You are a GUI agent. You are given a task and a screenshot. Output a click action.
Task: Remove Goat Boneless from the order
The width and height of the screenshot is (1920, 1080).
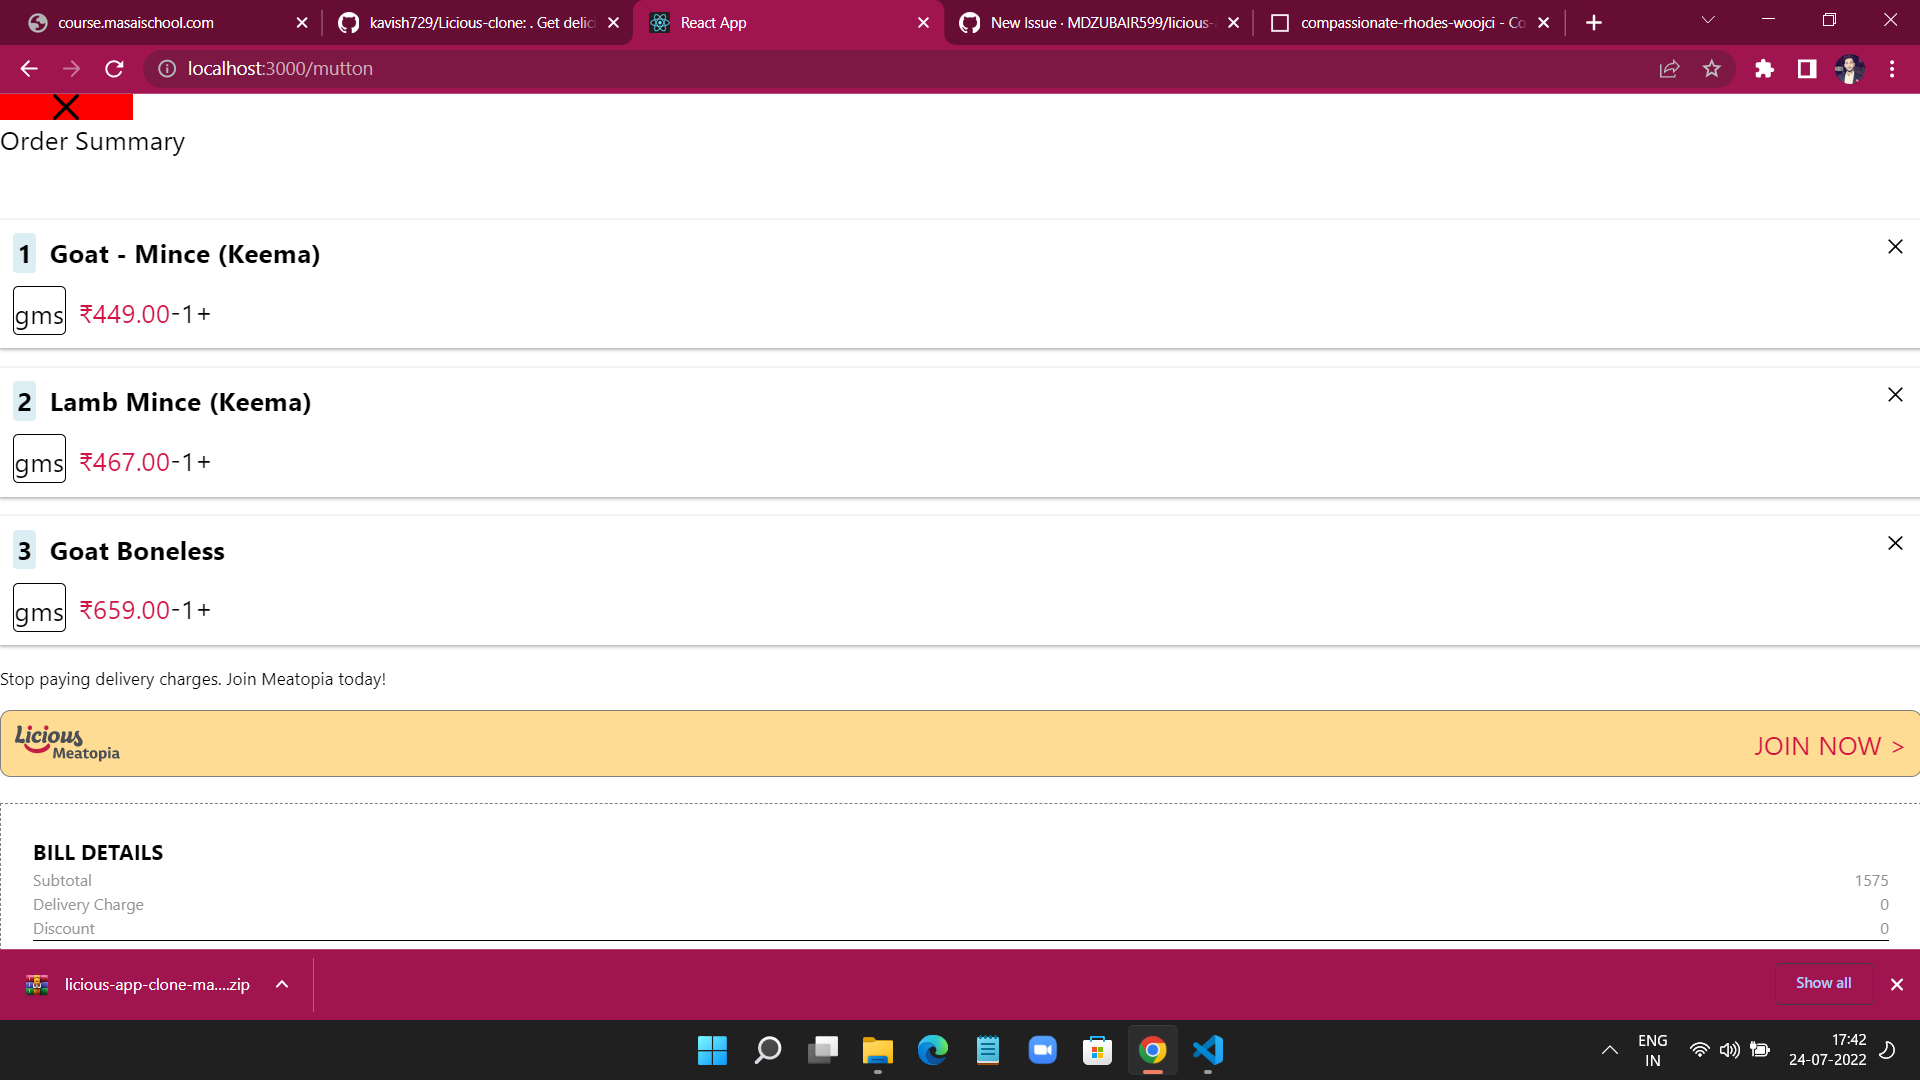tap(1894, 543)
